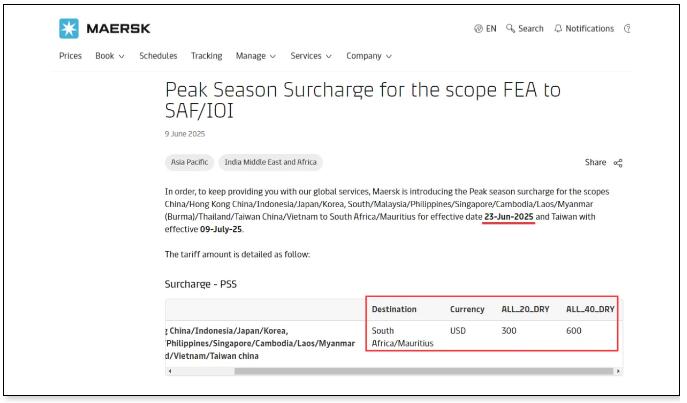
Task: Expand the Company dropdown chevron
Action: (x=389, y=56)
